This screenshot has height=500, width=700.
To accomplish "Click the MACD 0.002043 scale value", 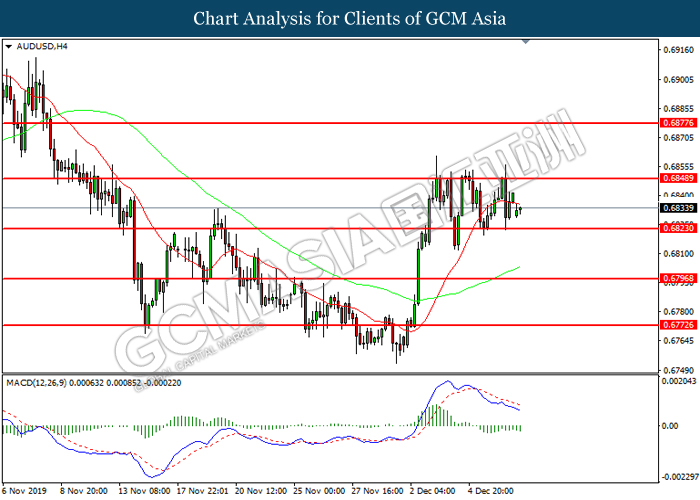I will tap(679, 381).
